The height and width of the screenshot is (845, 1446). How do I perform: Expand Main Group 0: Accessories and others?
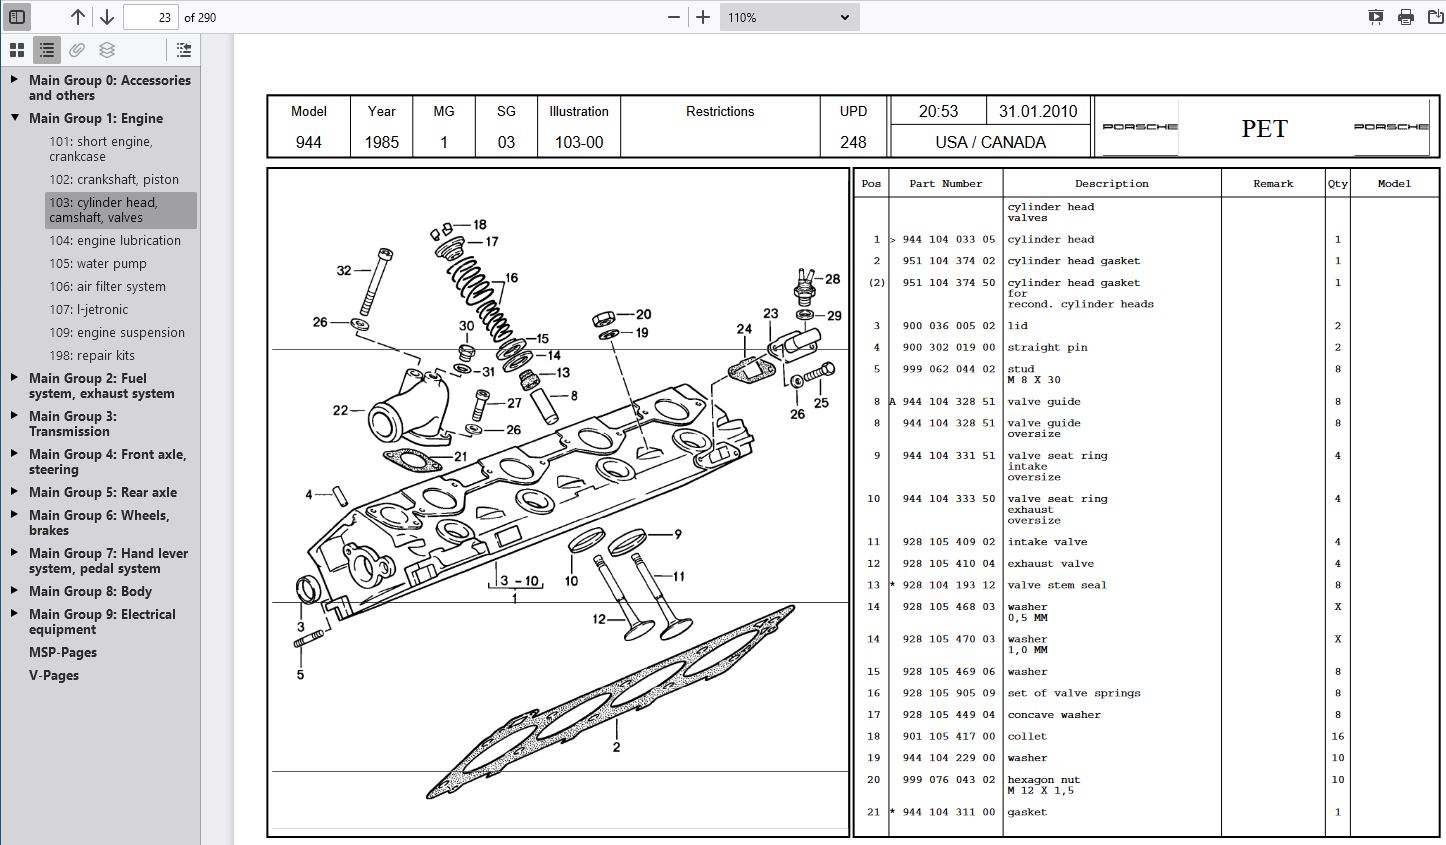click(x=14, y=80)
